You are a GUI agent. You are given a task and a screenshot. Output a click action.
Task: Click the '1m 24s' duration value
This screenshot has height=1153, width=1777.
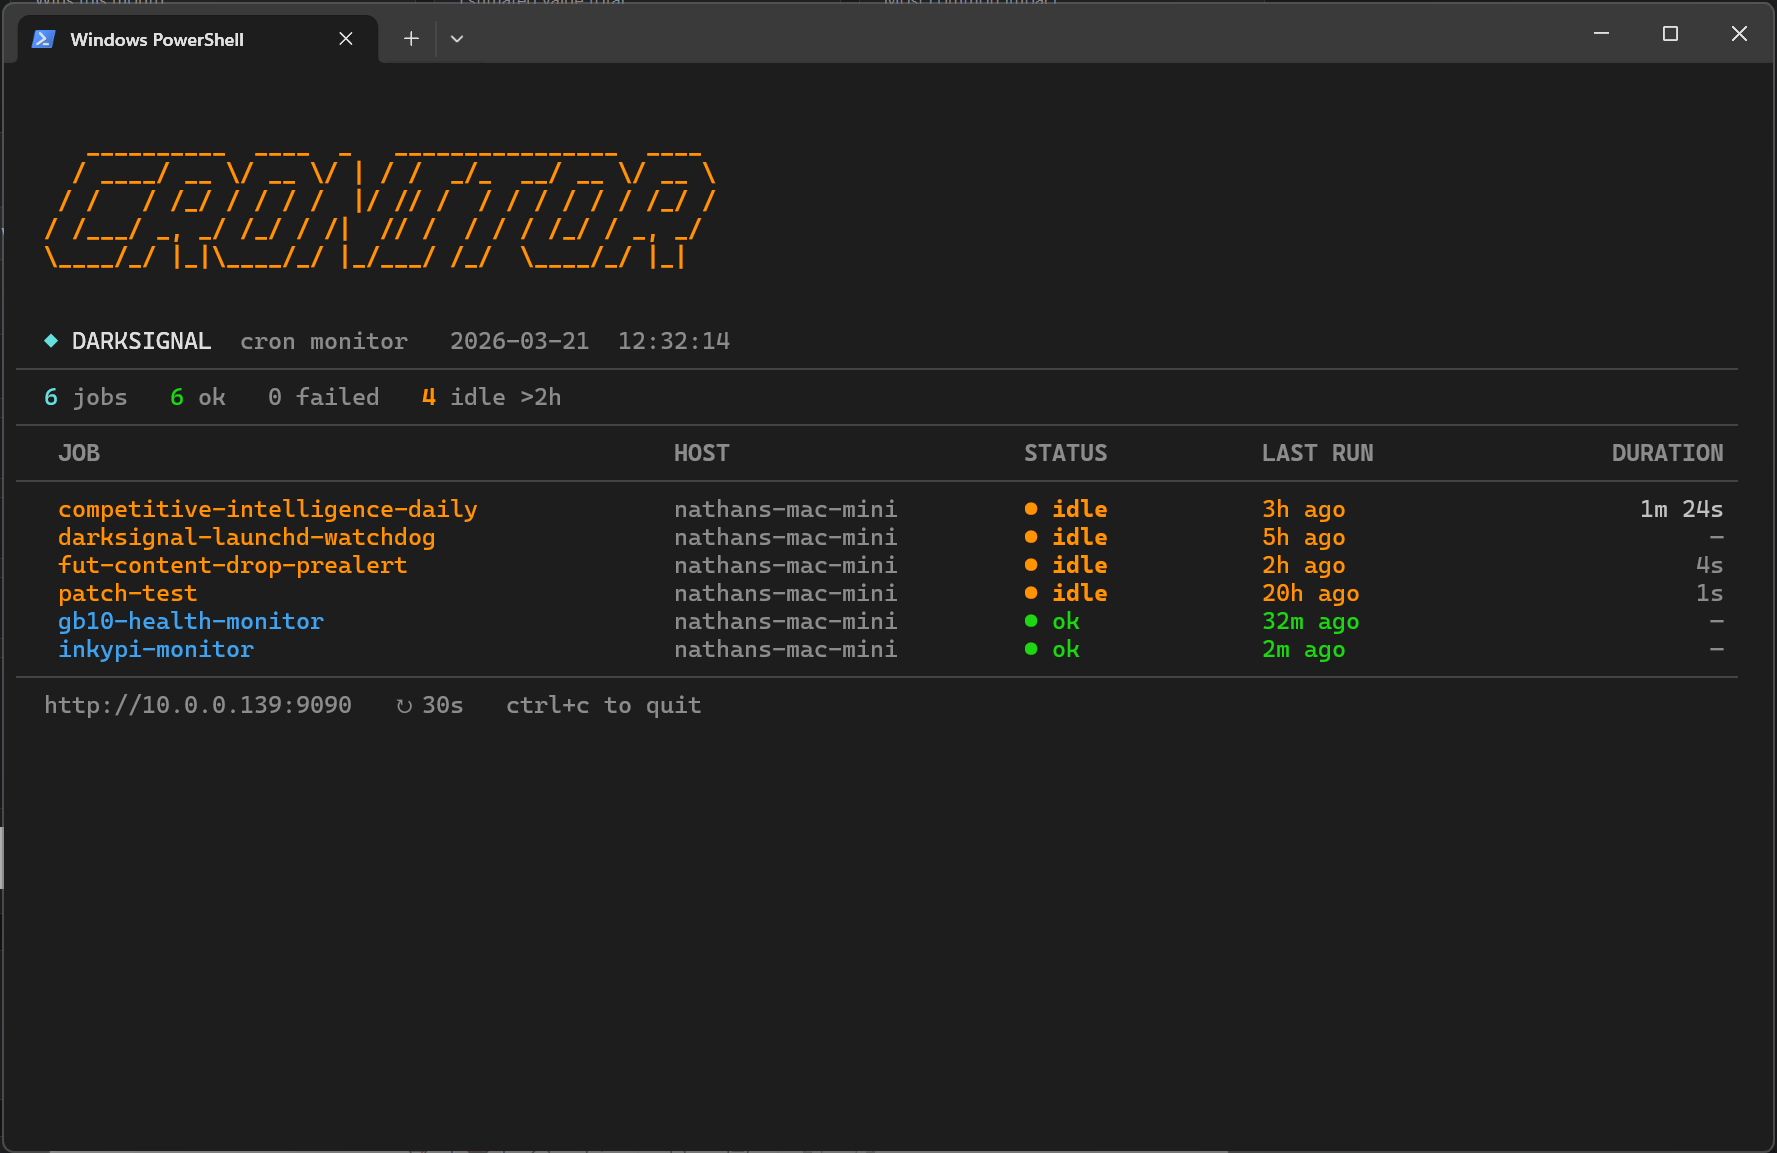(x=1682, y=509)
